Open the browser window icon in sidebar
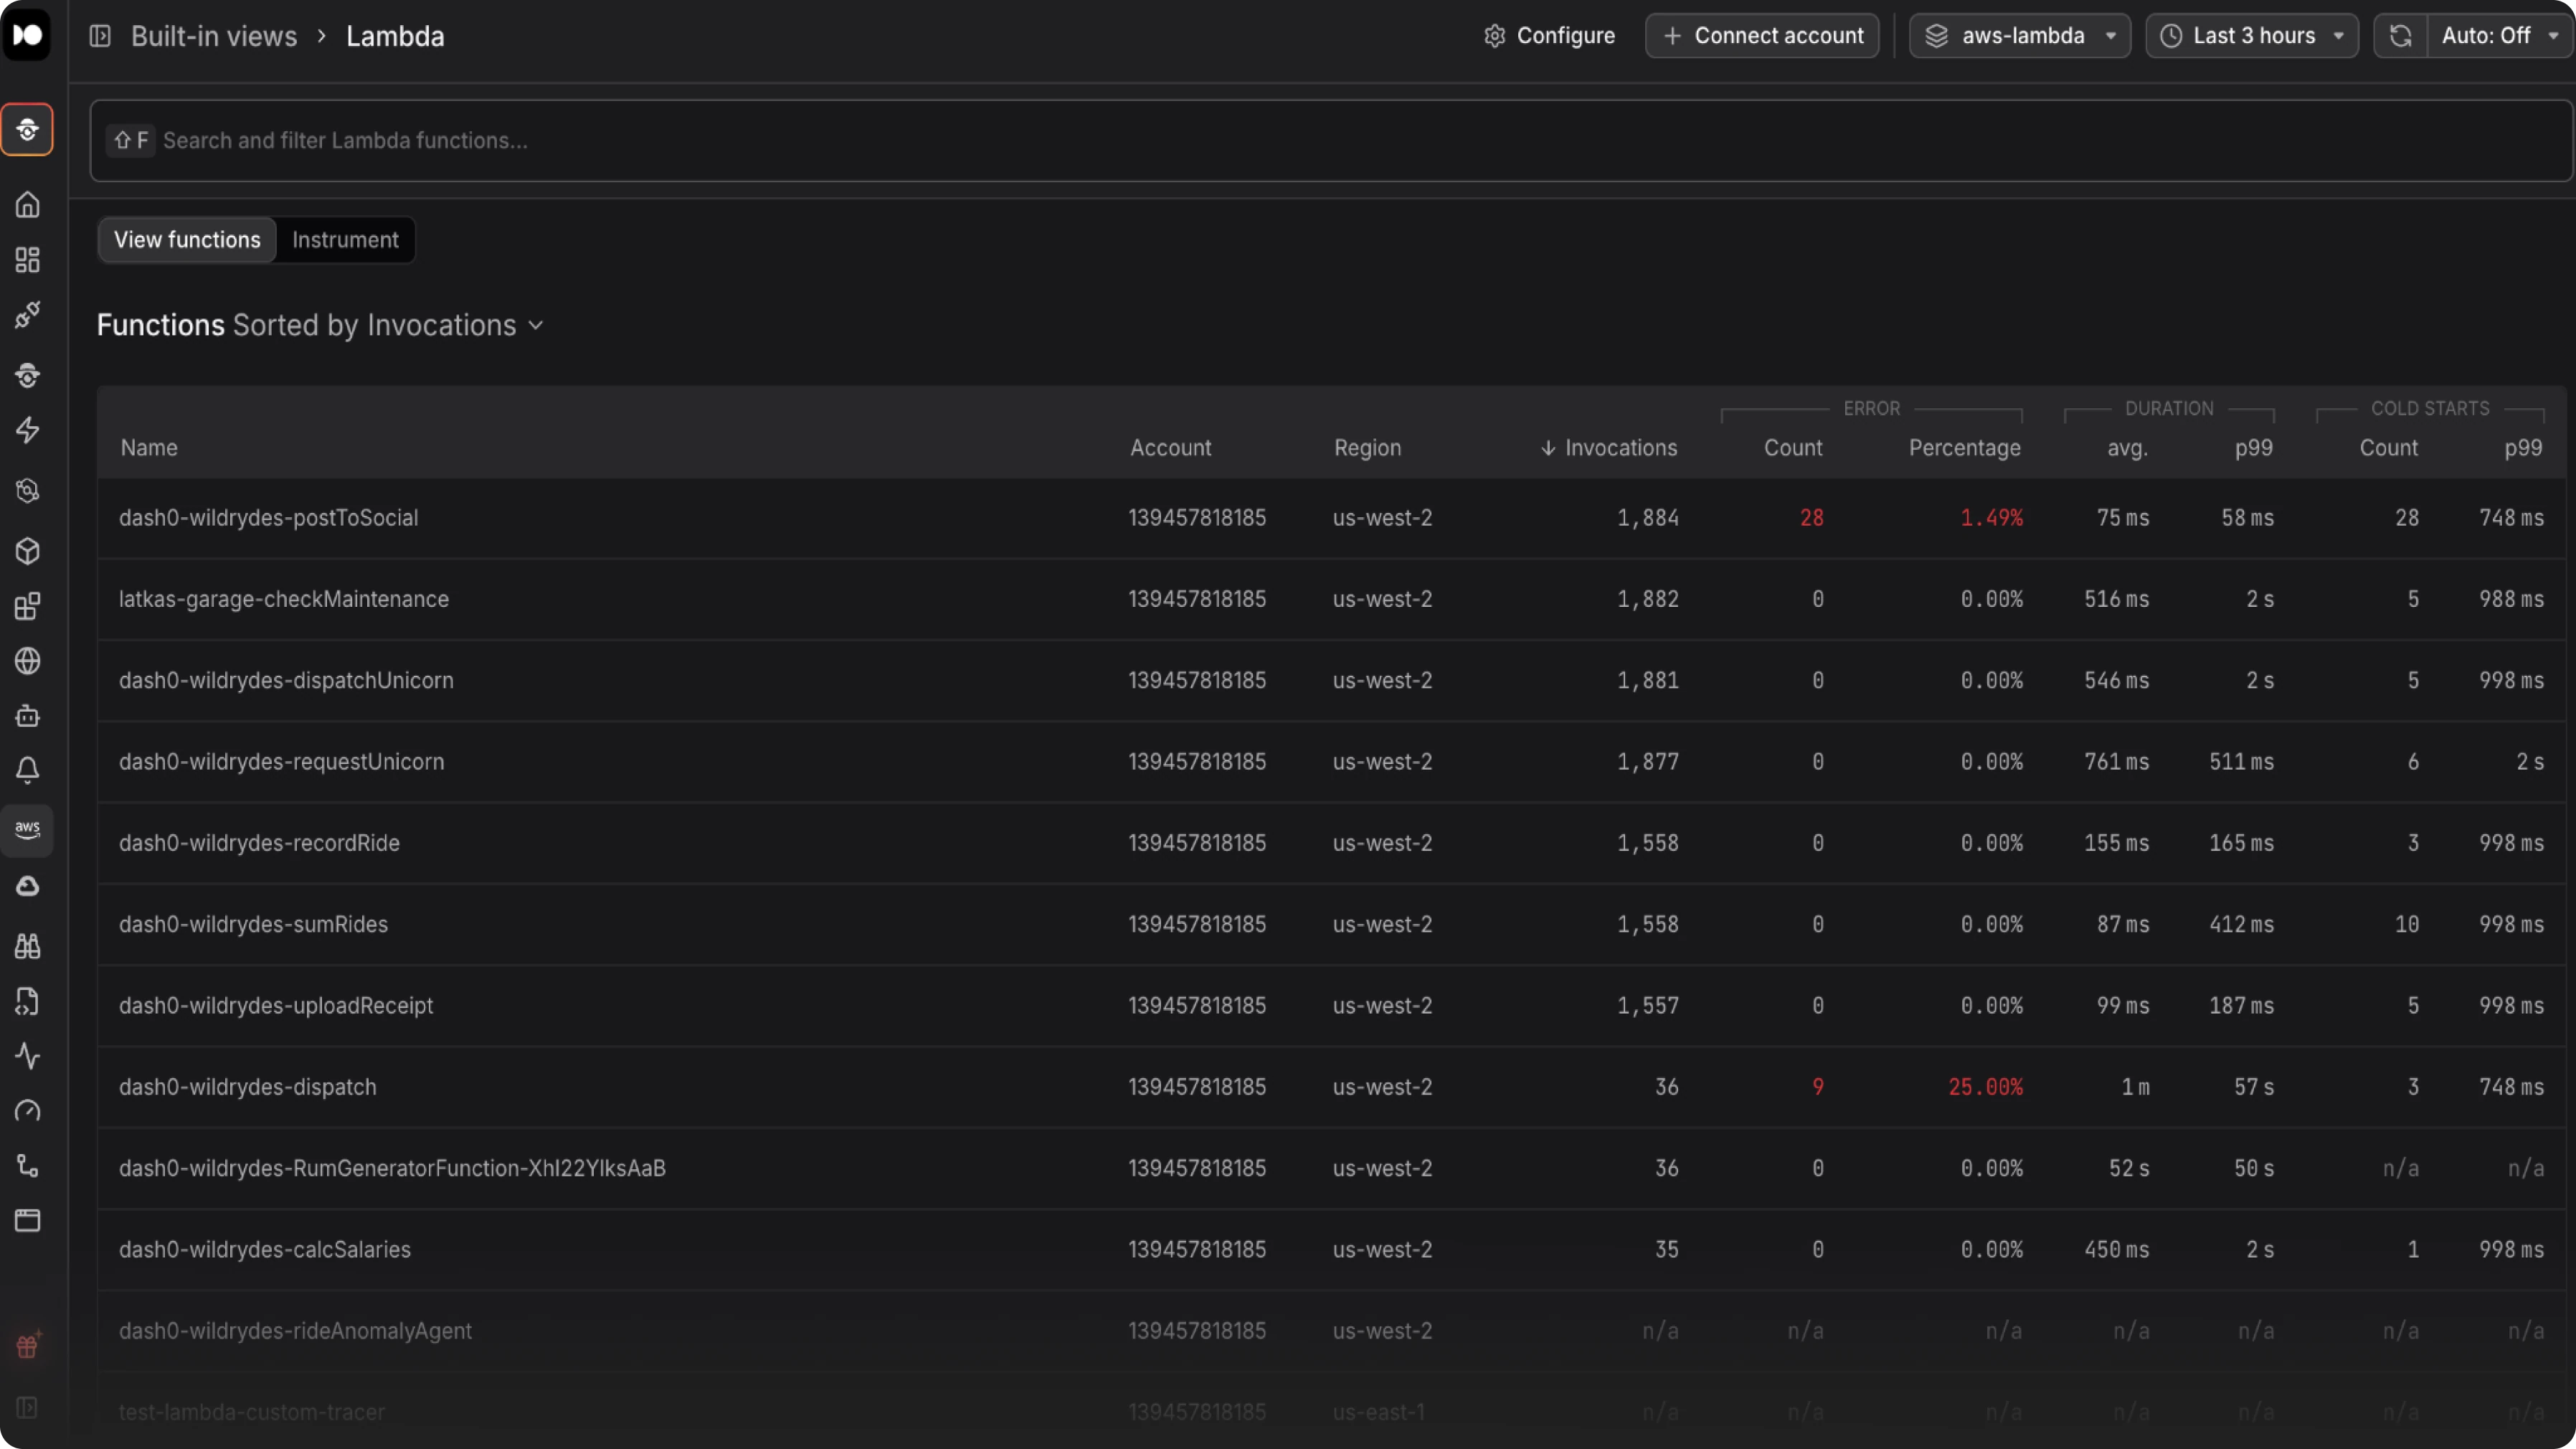Image resolution: width=2576 pixels, height=1449 pixels. (x=27, y=1220)
